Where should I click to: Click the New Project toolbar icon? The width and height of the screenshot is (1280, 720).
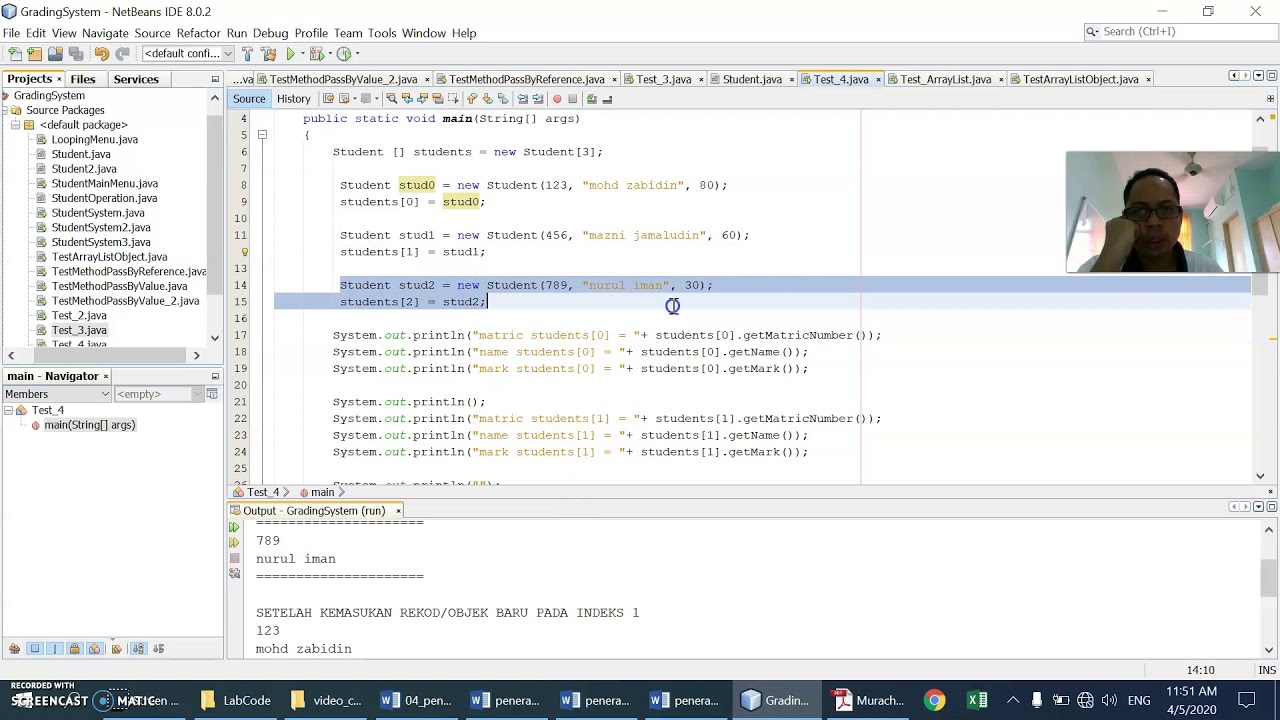pos(35,54)
